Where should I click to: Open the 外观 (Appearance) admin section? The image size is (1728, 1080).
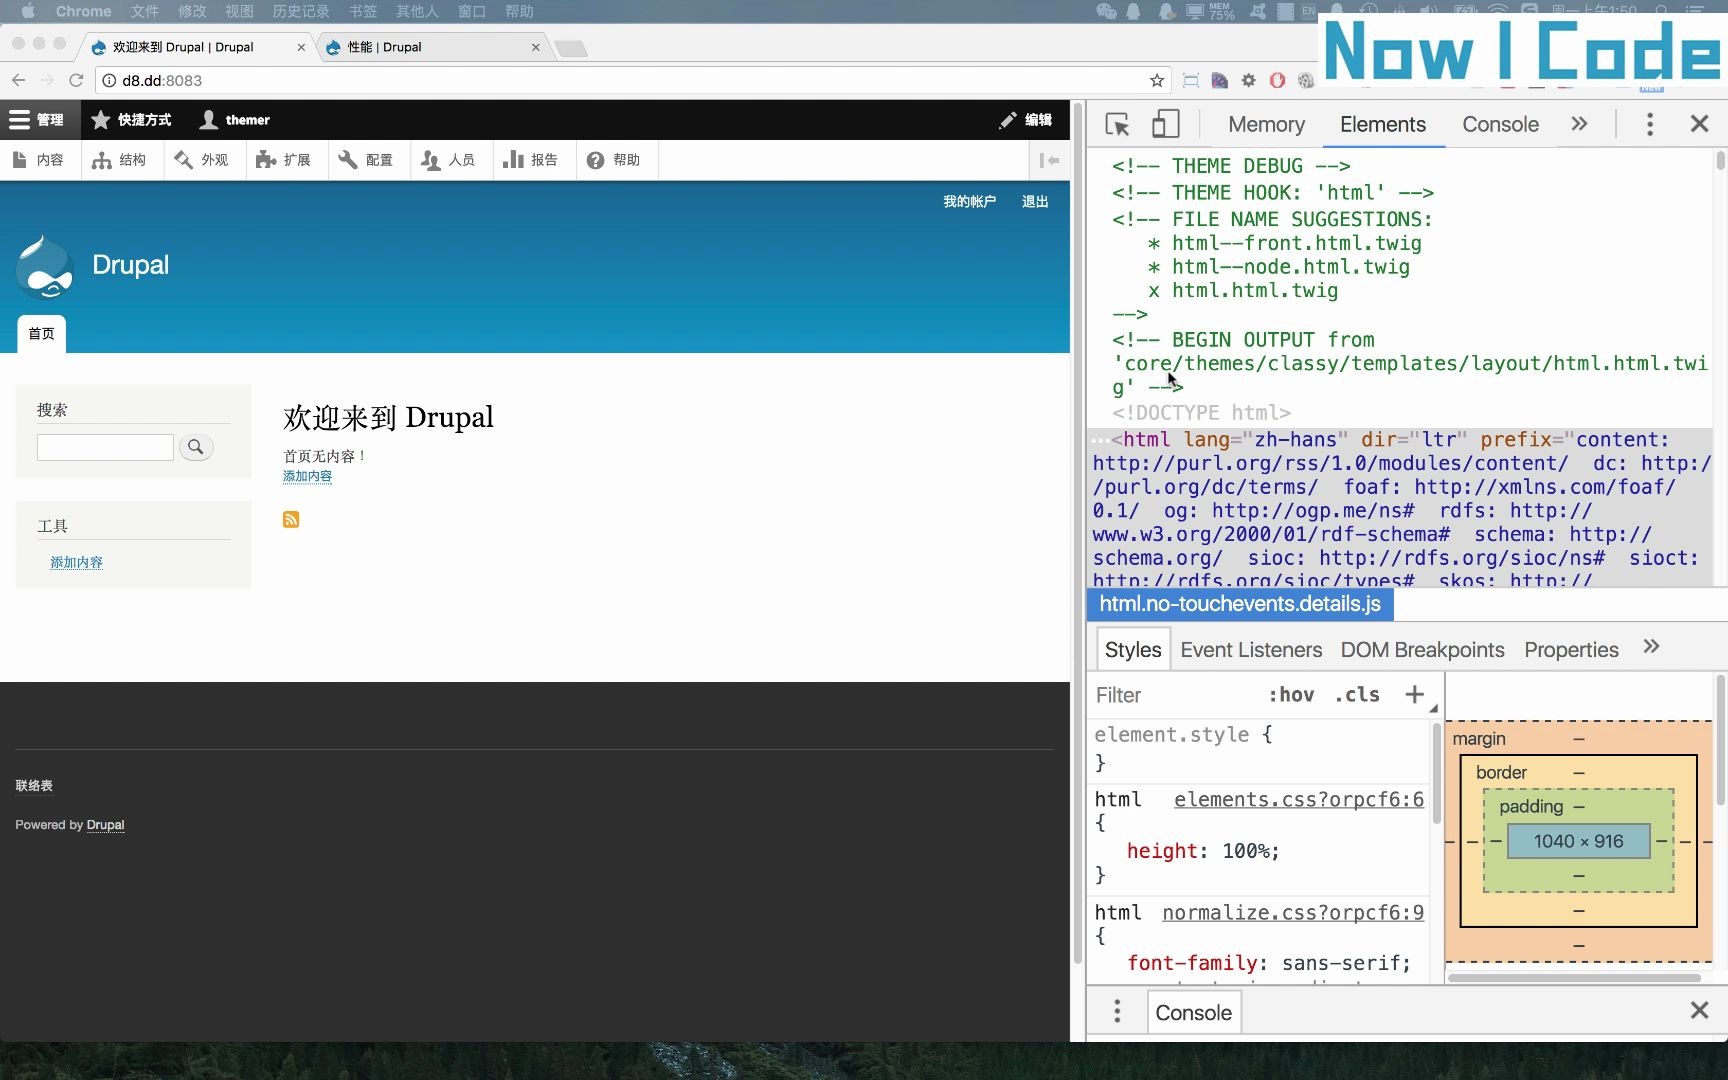coord(203,160)
